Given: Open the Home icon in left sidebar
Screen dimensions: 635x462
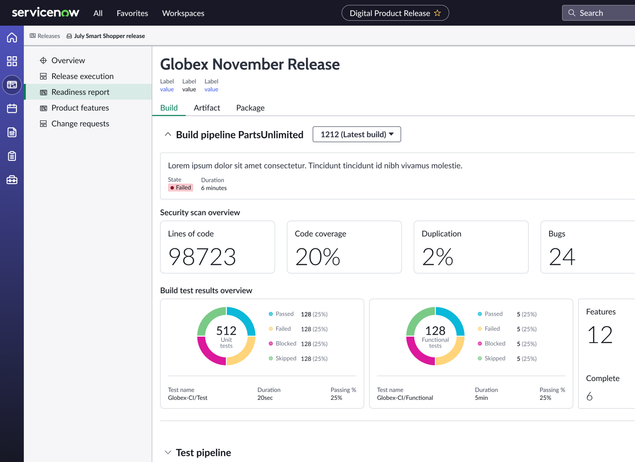Looking at the screenshot, I should click(12, 38).
